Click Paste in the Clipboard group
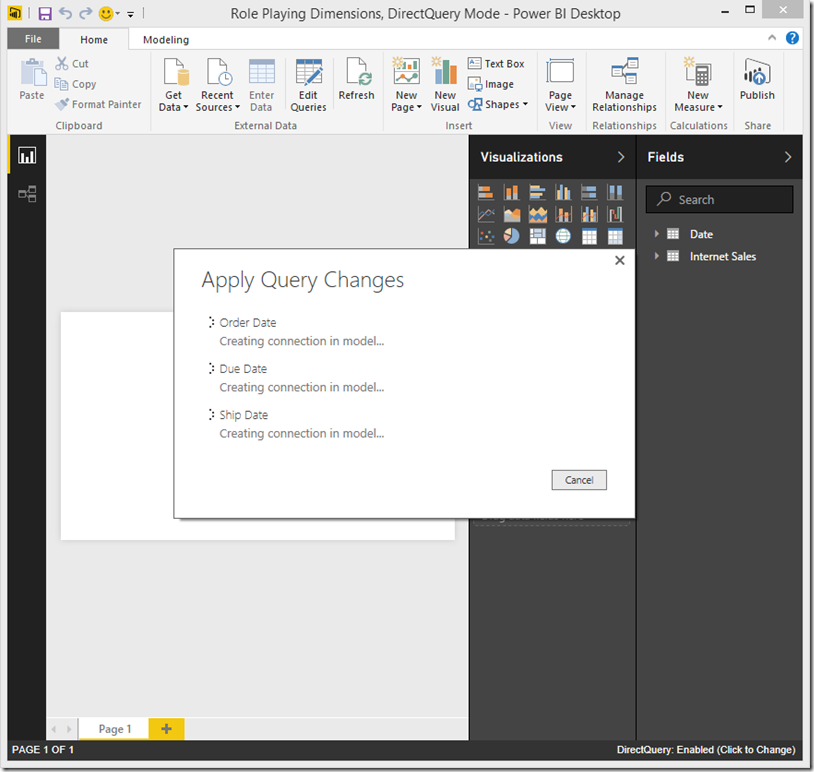The image size is (814, 772). pos(32,79)
